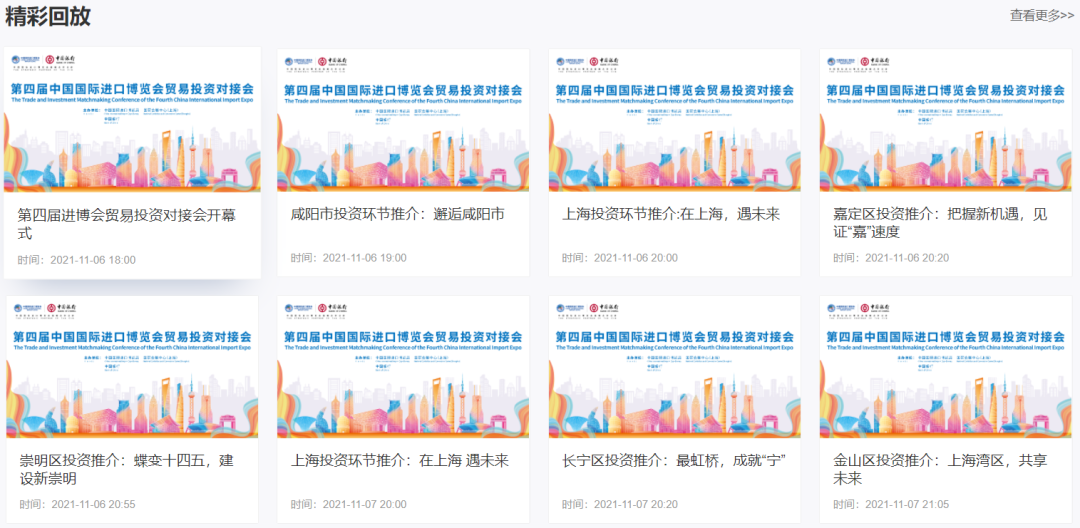Open thumbnail for 第四届进博会贸易投资对接会开幕式
The image size is (1080, 528).
[x=132, y=119]
